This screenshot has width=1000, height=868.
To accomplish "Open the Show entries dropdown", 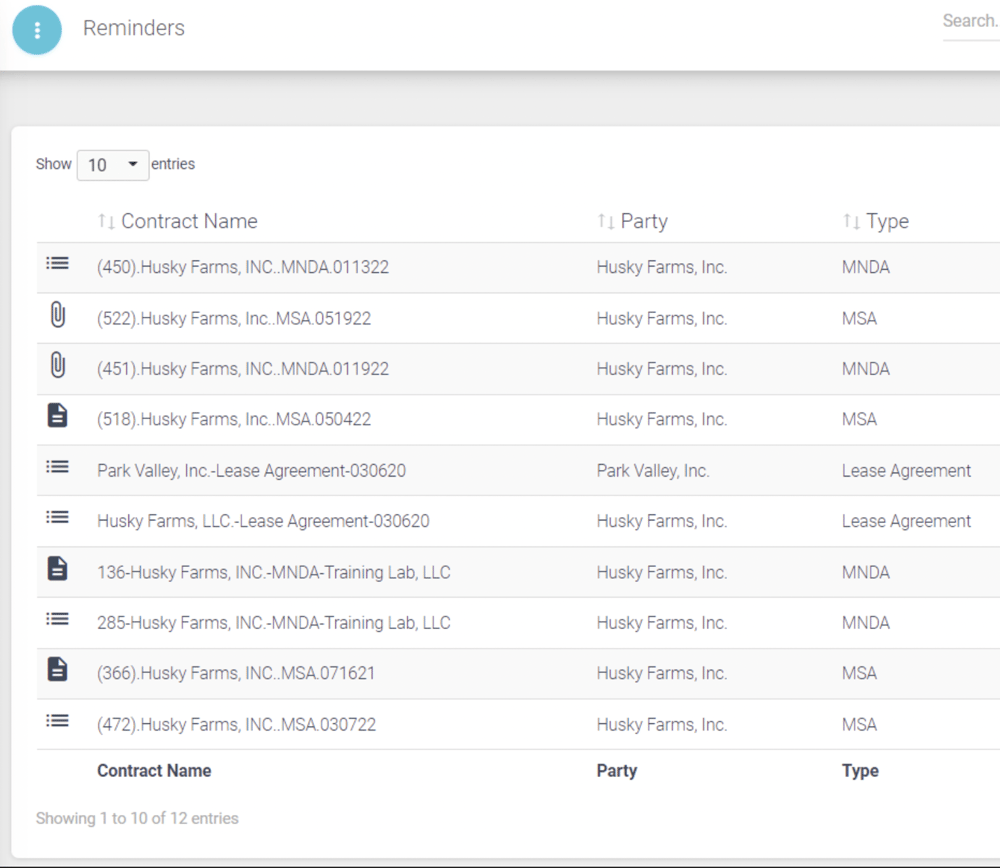I will [113, 165].
